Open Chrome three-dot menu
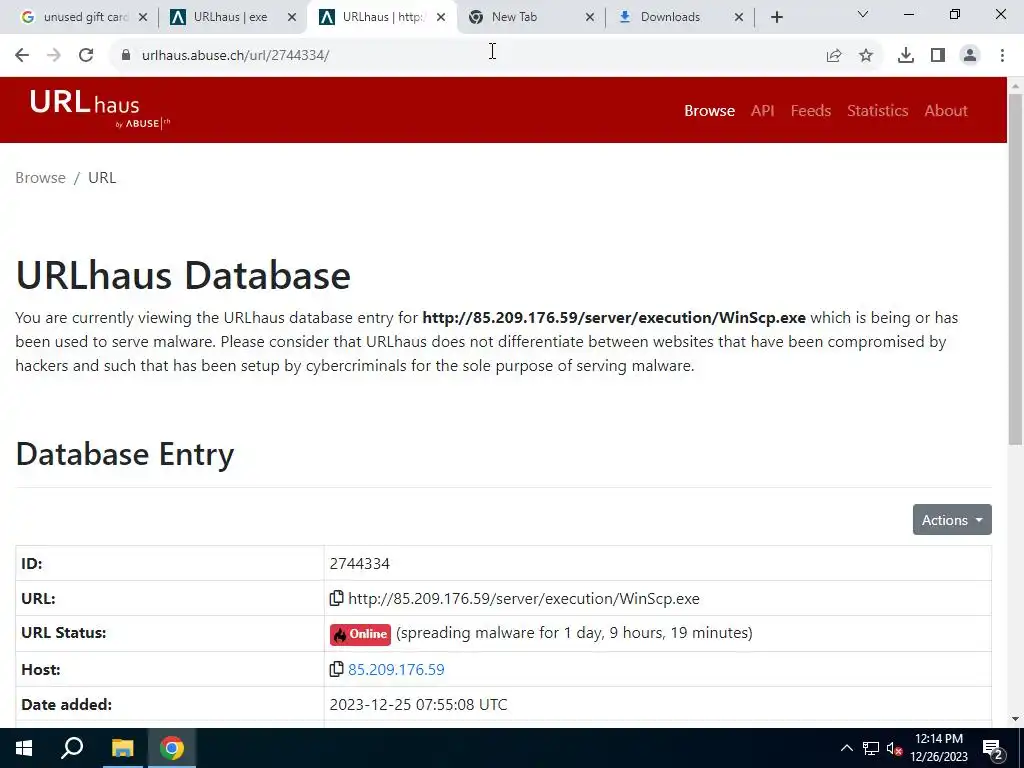Viewport: 1024px width, 768px height. coord(1002,56)
